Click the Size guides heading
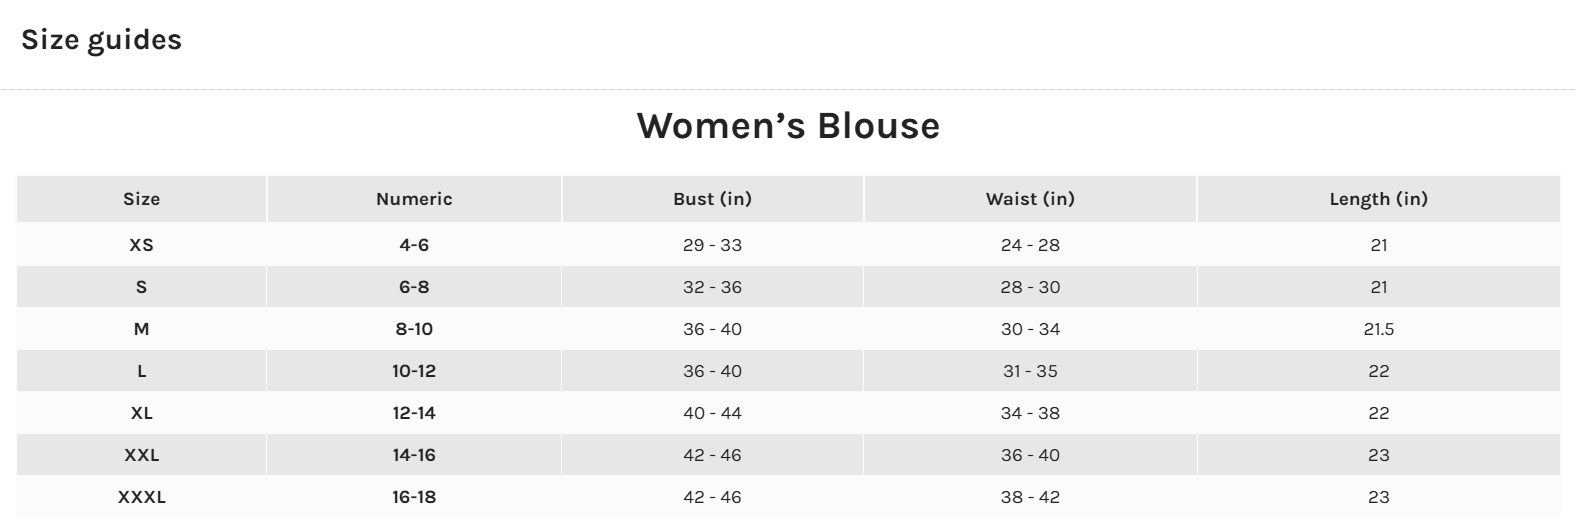 pyautogui.click(x=101, y=40)
